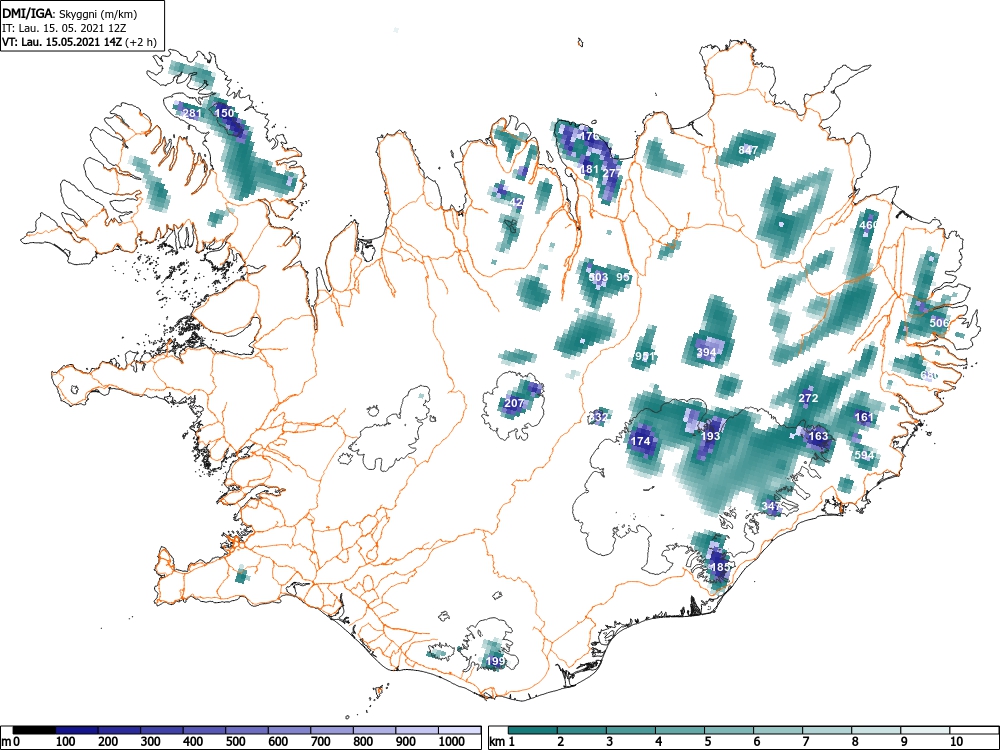Click the 272 visibility value on the map
1000x750 pixels.
tap(808, 398)
